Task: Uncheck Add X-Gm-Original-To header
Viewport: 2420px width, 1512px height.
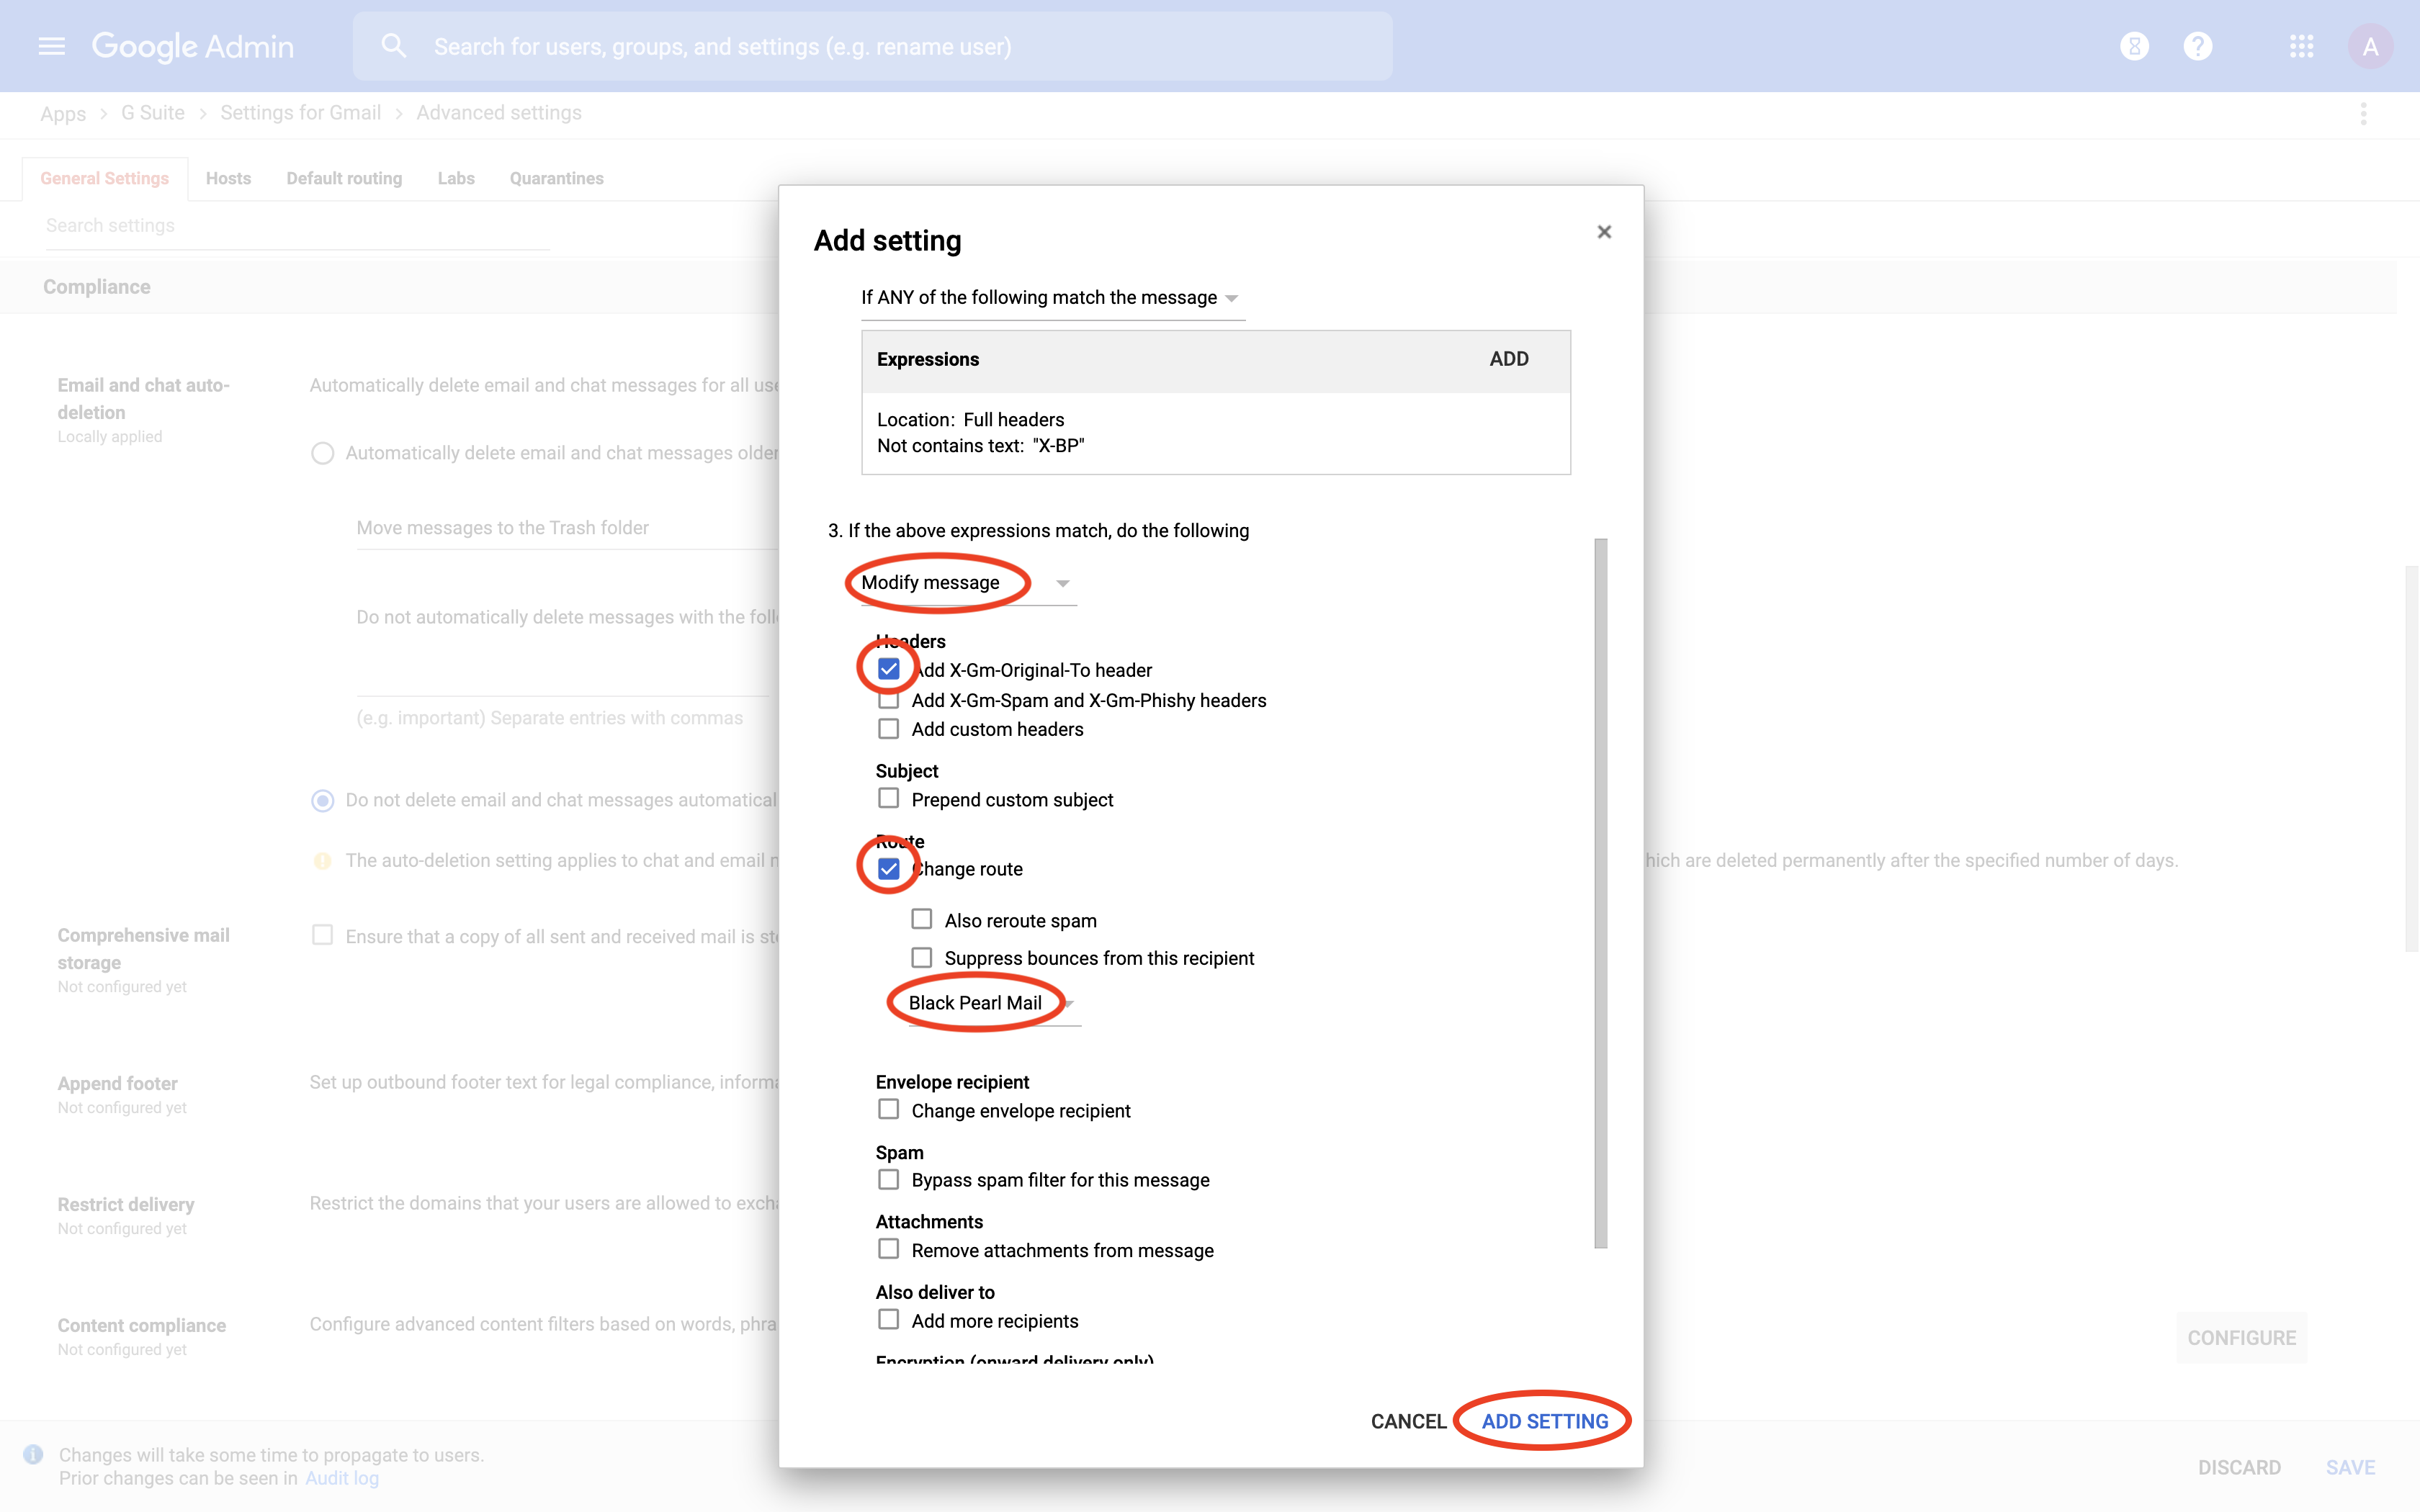Action: coord(888,669)
